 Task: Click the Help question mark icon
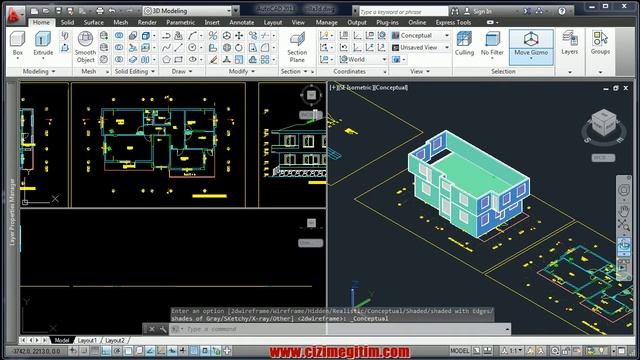562,11
